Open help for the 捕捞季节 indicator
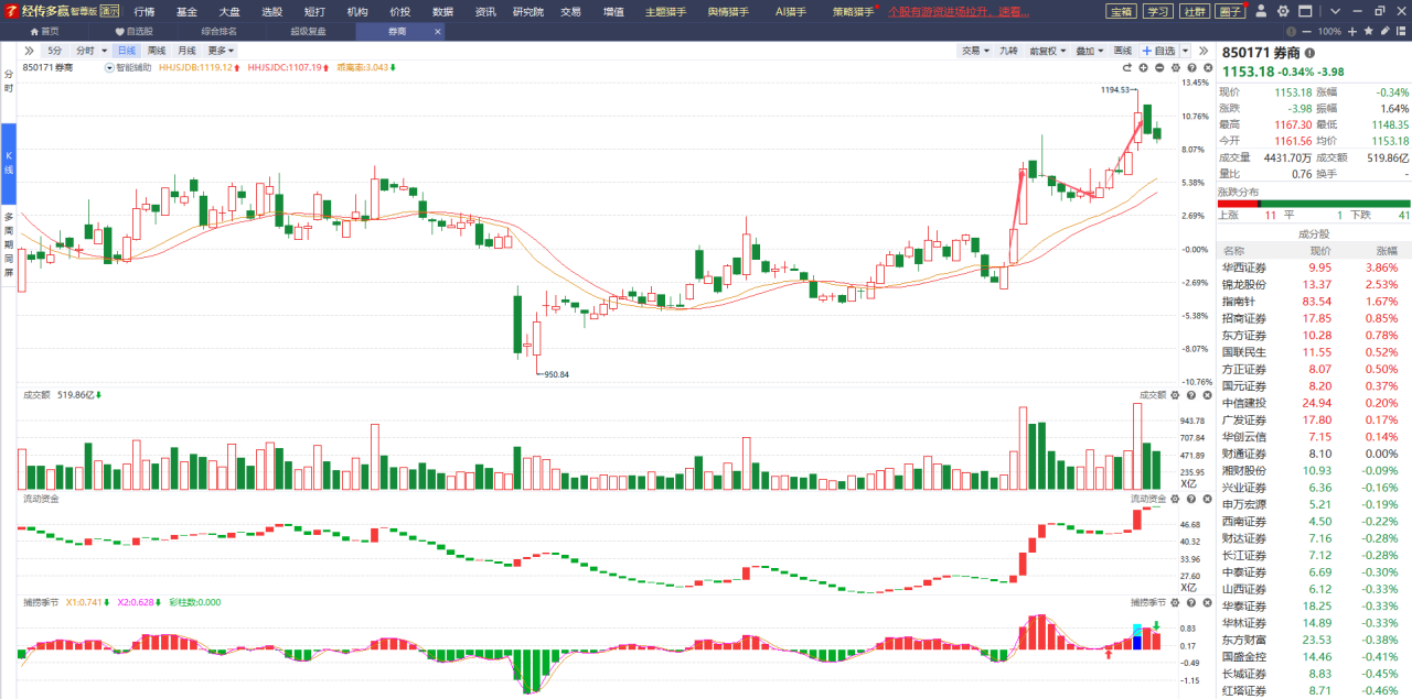The width and height of the screenshot is (1413, 700). coord(1191,602)
